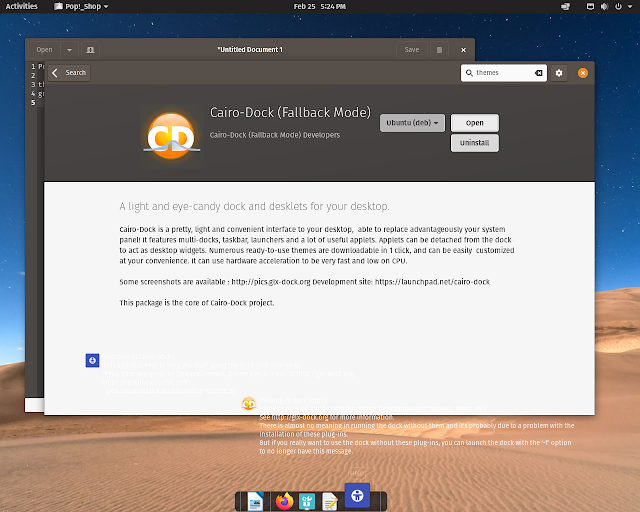This screenshot has height=512, width=640.
Task: Close the text editor window
Action: click(x=463, y=50)
